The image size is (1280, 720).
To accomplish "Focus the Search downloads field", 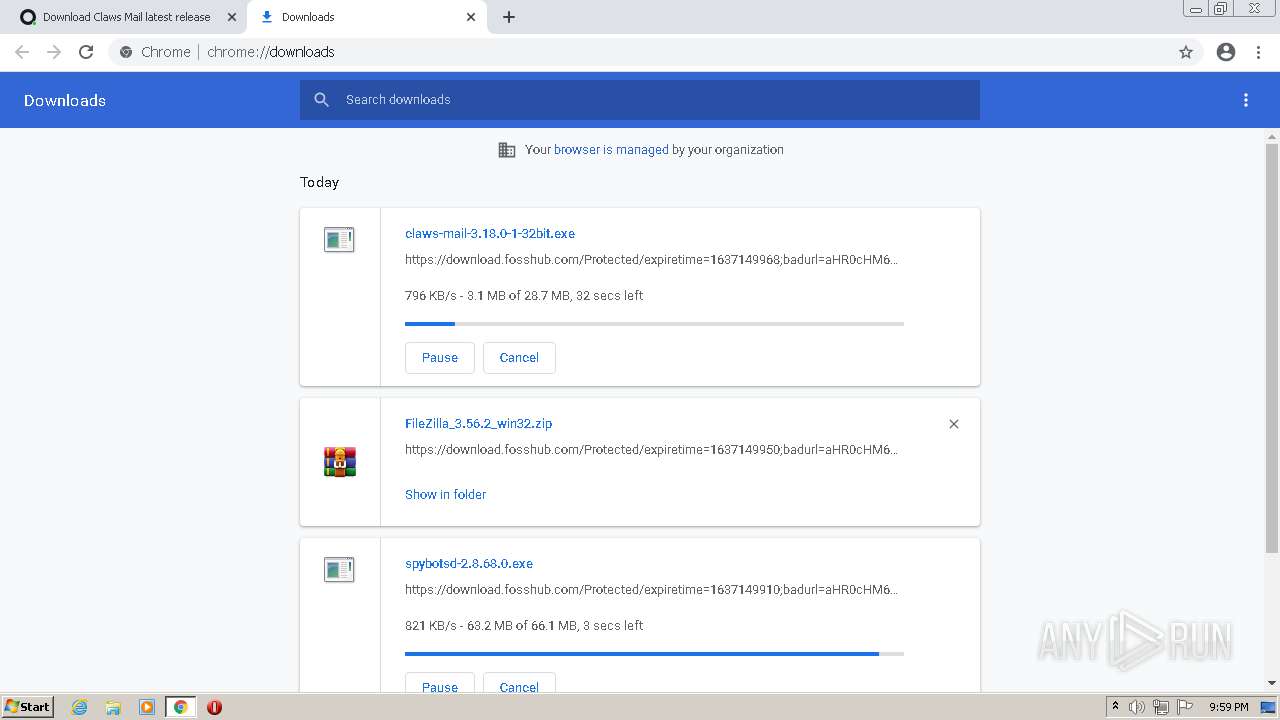I will click(640, 100).
